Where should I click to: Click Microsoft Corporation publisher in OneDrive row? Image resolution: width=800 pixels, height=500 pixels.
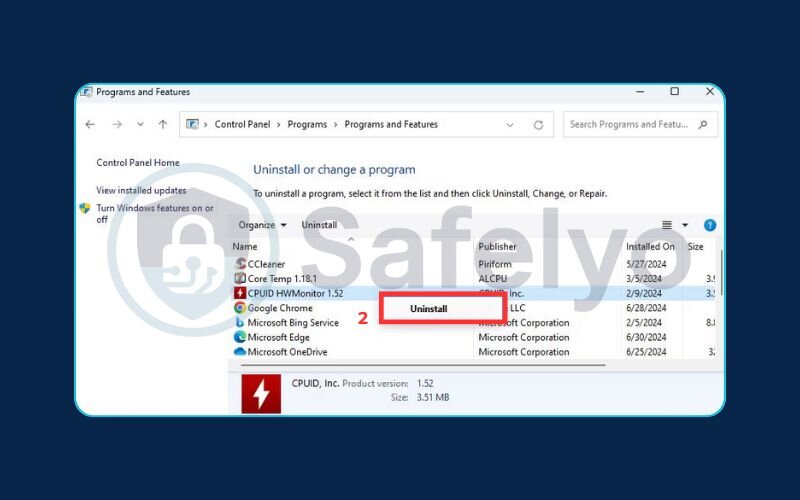pyautogui.click(x=523, y=352)
